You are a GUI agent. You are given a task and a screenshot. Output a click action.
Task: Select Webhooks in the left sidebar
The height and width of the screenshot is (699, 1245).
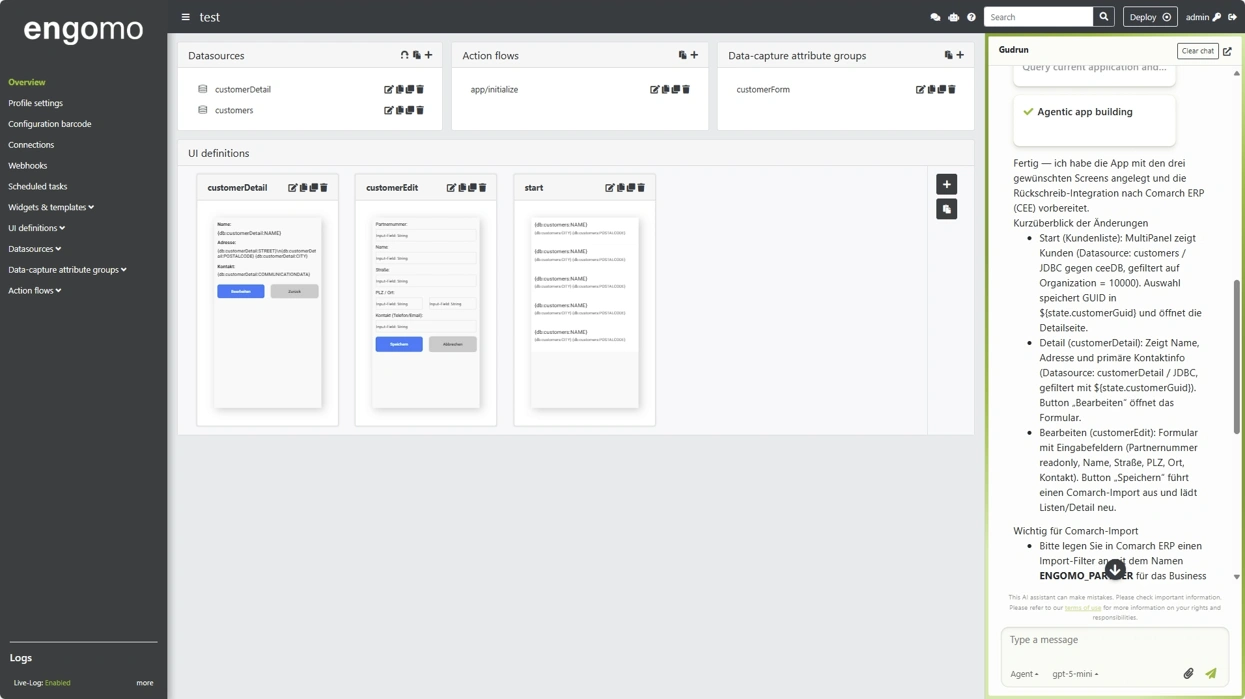pyautogui.click(x=30, y=165)
